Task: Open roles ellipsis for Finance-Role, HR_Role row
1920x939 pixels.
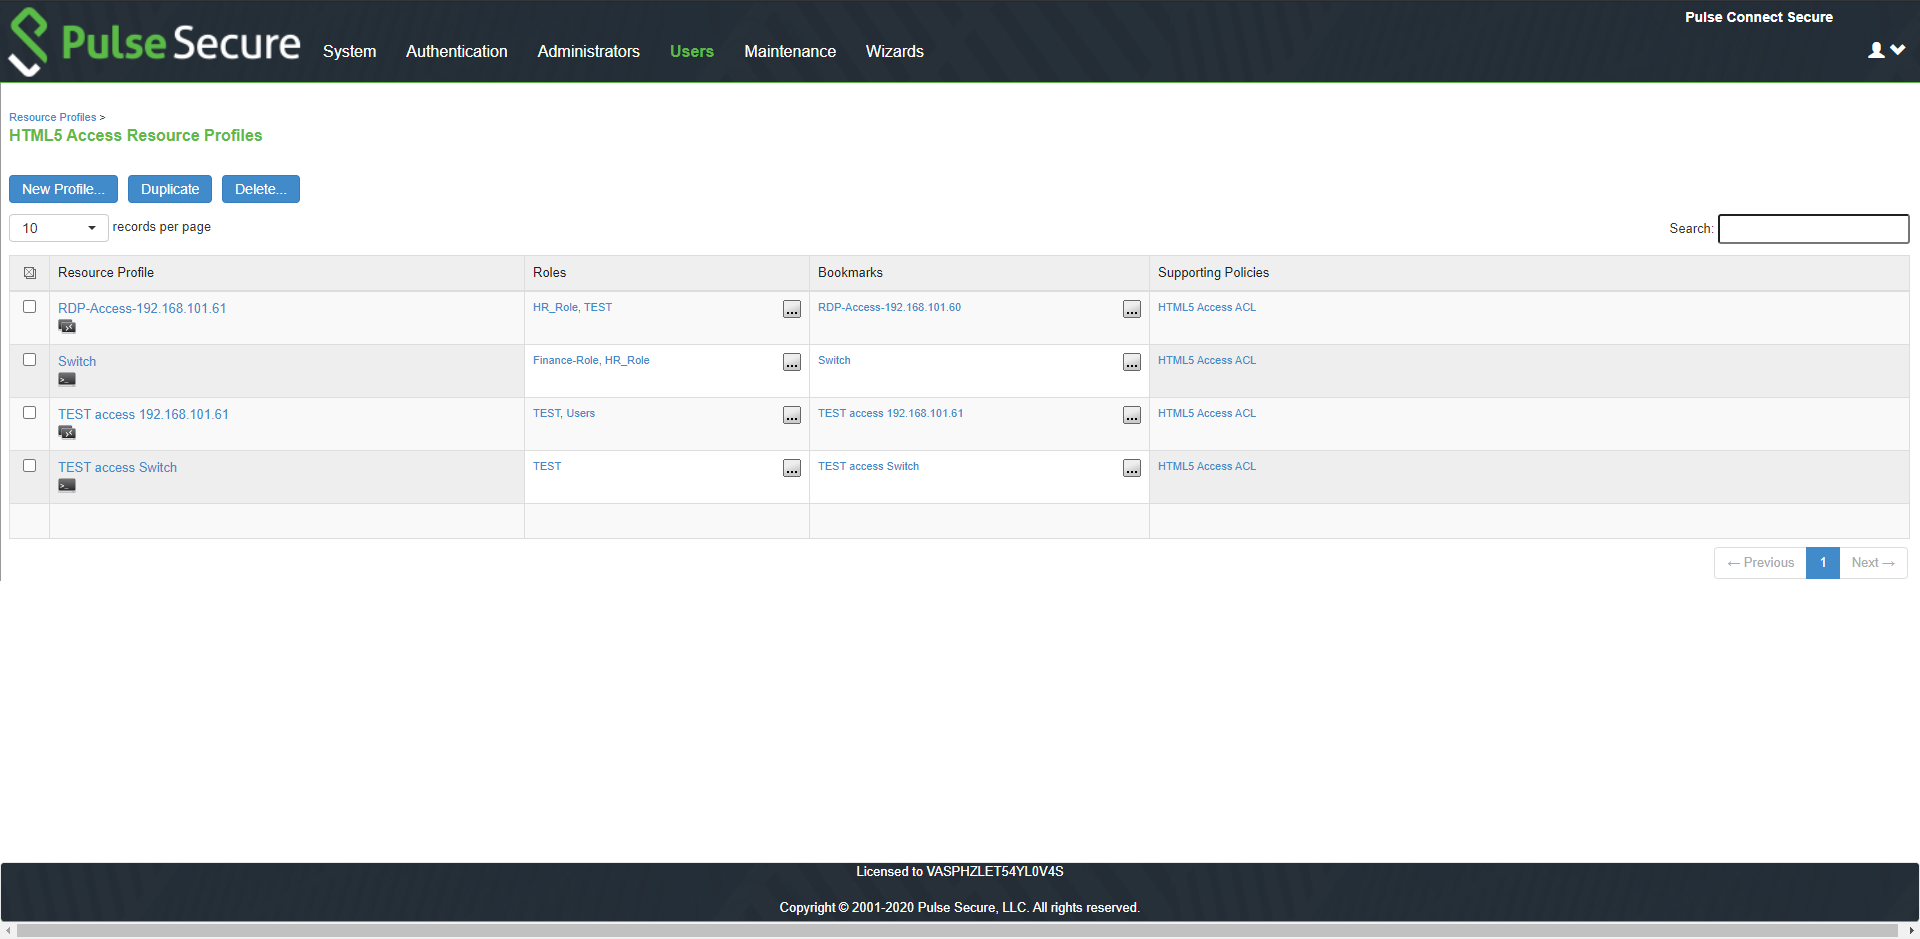Action: [792, 363]
